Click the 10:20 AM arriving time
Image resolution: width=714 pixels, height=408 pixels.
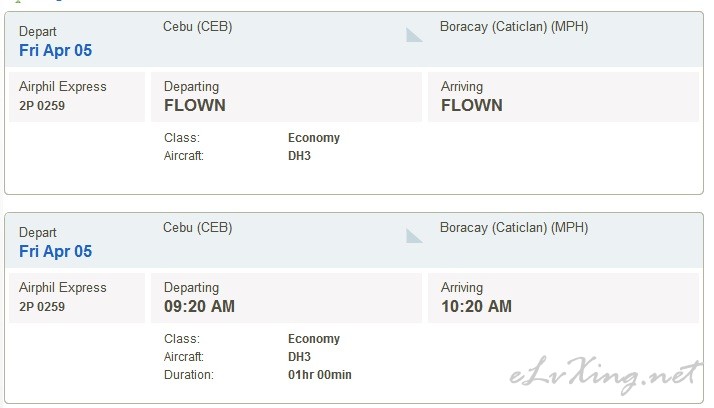point(476,306)
